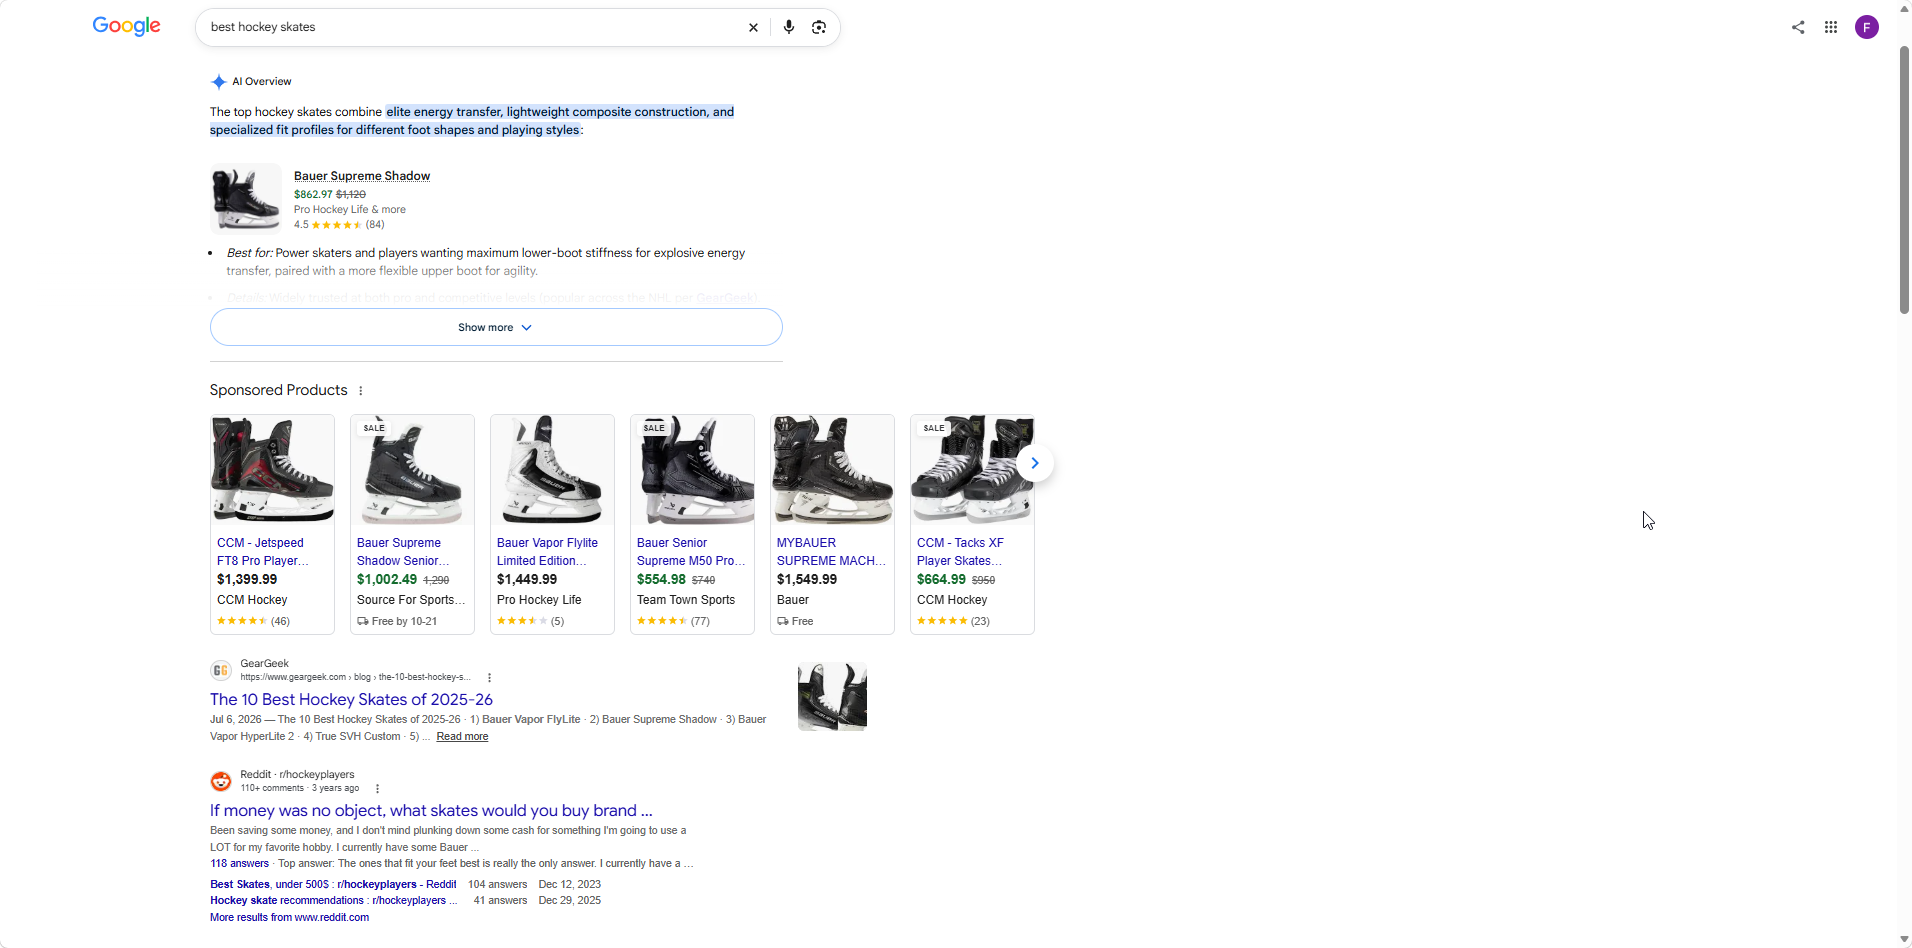This screenshot has height=948, width=1912.
Task: Click Team Town Sports seller name
Action: pyautogui.click(x=686, y=600)
